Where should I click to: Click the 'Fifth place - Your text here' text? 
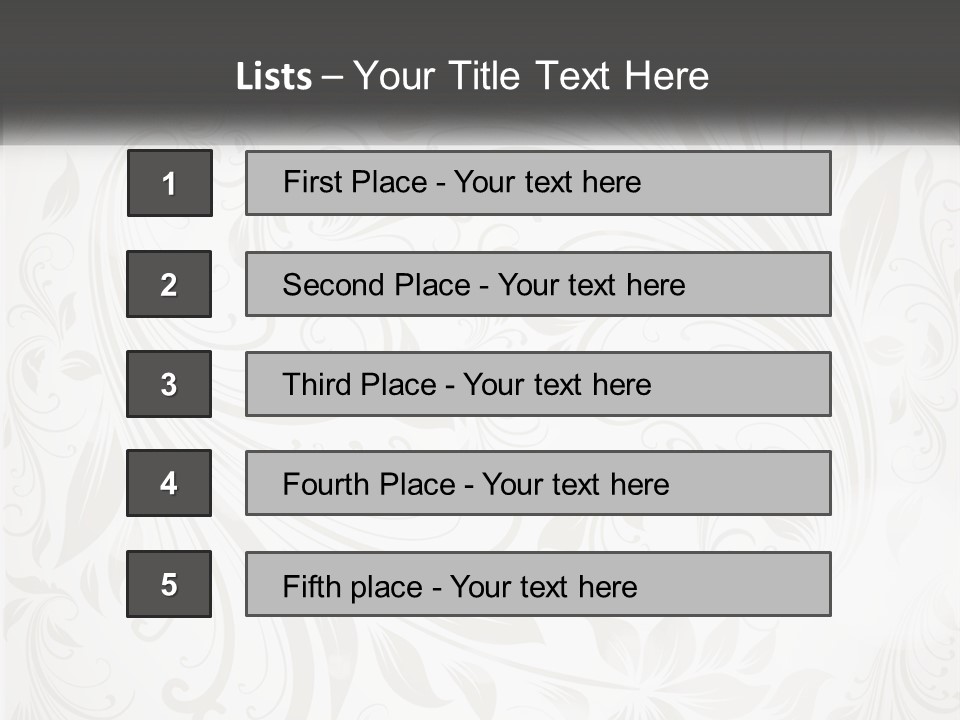tap(460, 586)
